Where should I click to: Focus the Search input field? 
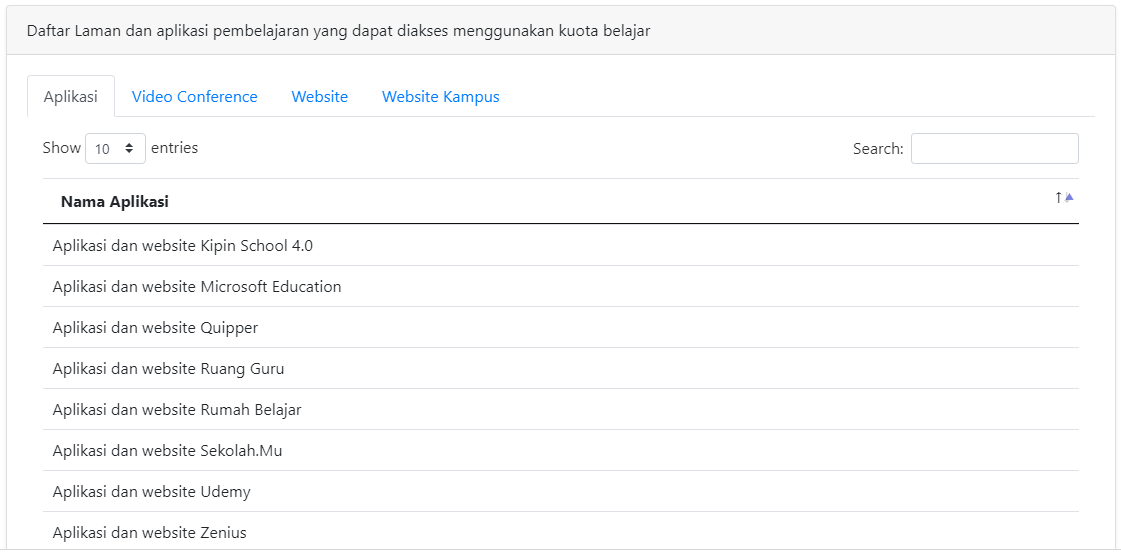click(x=994, y=149)
